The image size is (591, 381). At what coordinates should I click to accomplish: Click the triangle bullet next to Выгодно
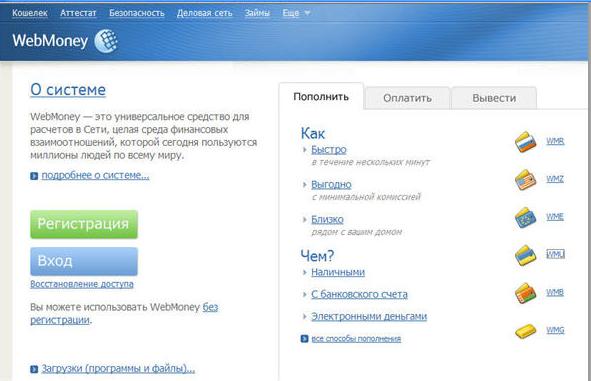305,184
